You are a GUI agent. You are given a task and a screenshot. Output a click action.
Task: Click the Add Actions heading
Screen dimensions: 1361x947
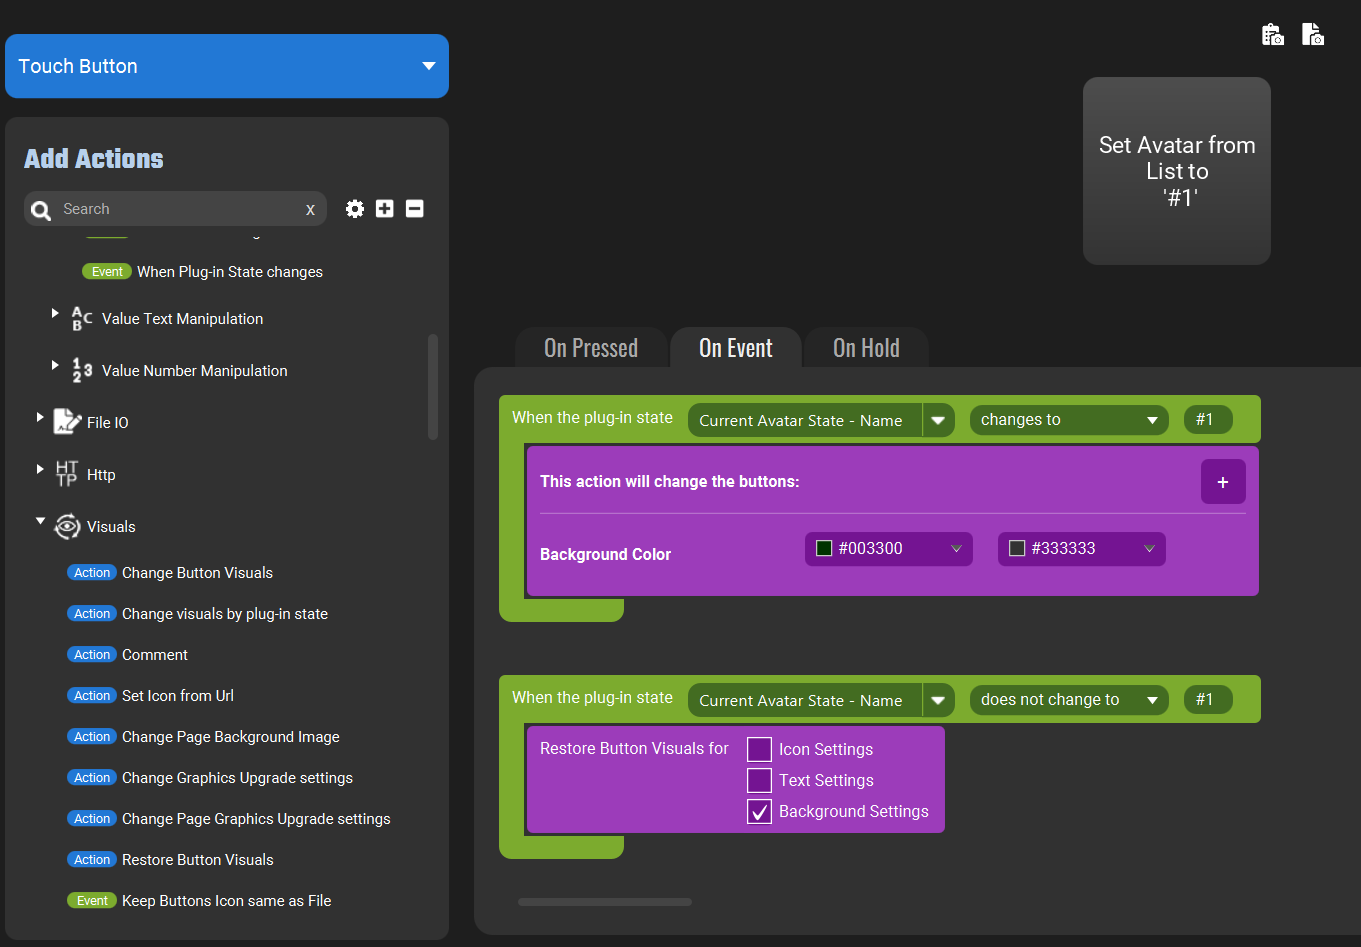pos(94,159)
